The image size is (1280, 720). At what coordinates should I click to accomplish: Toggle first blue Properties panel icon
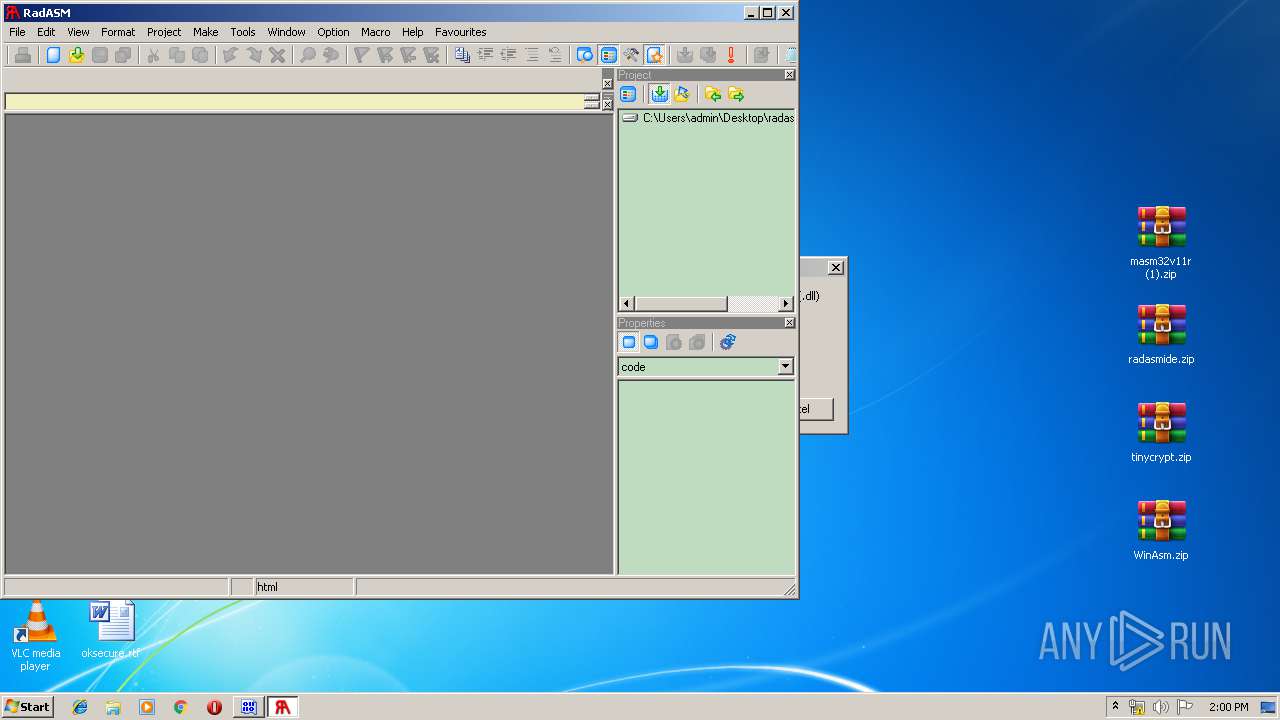(628, 342)
